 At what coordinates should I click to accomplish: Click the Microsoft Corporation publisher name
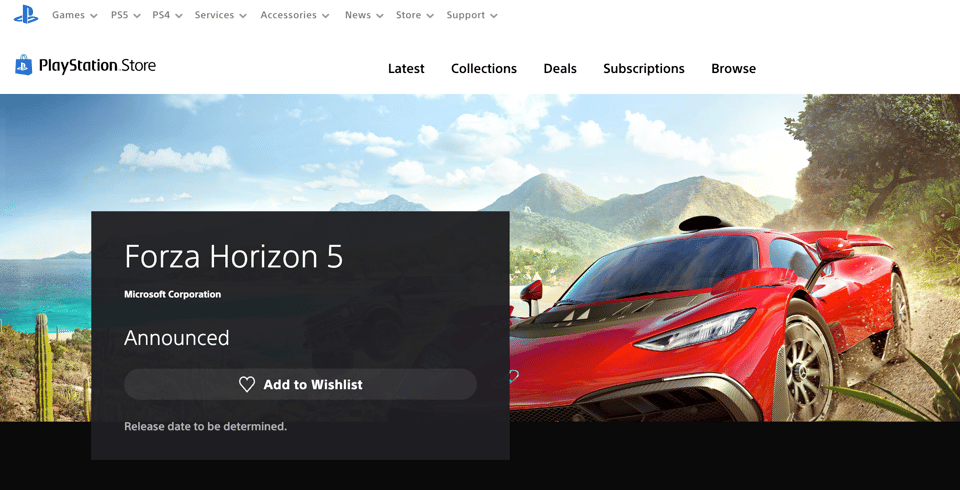pos(172,295)
